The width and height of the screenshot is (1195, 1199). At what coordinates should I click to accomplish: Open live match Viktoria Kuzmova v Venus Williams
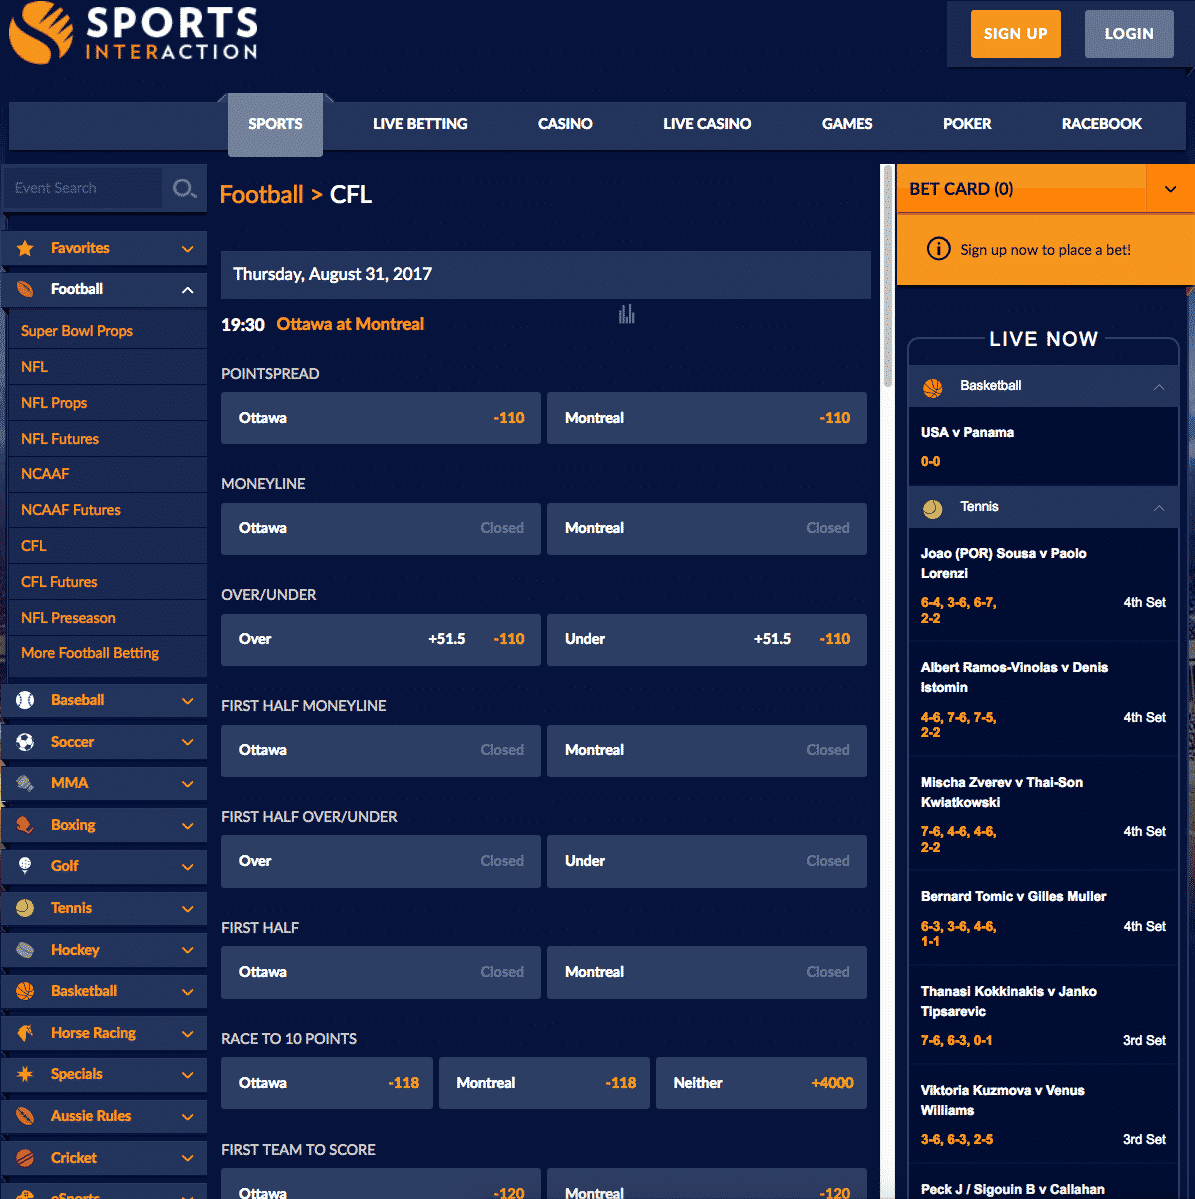point(1002,1100)
